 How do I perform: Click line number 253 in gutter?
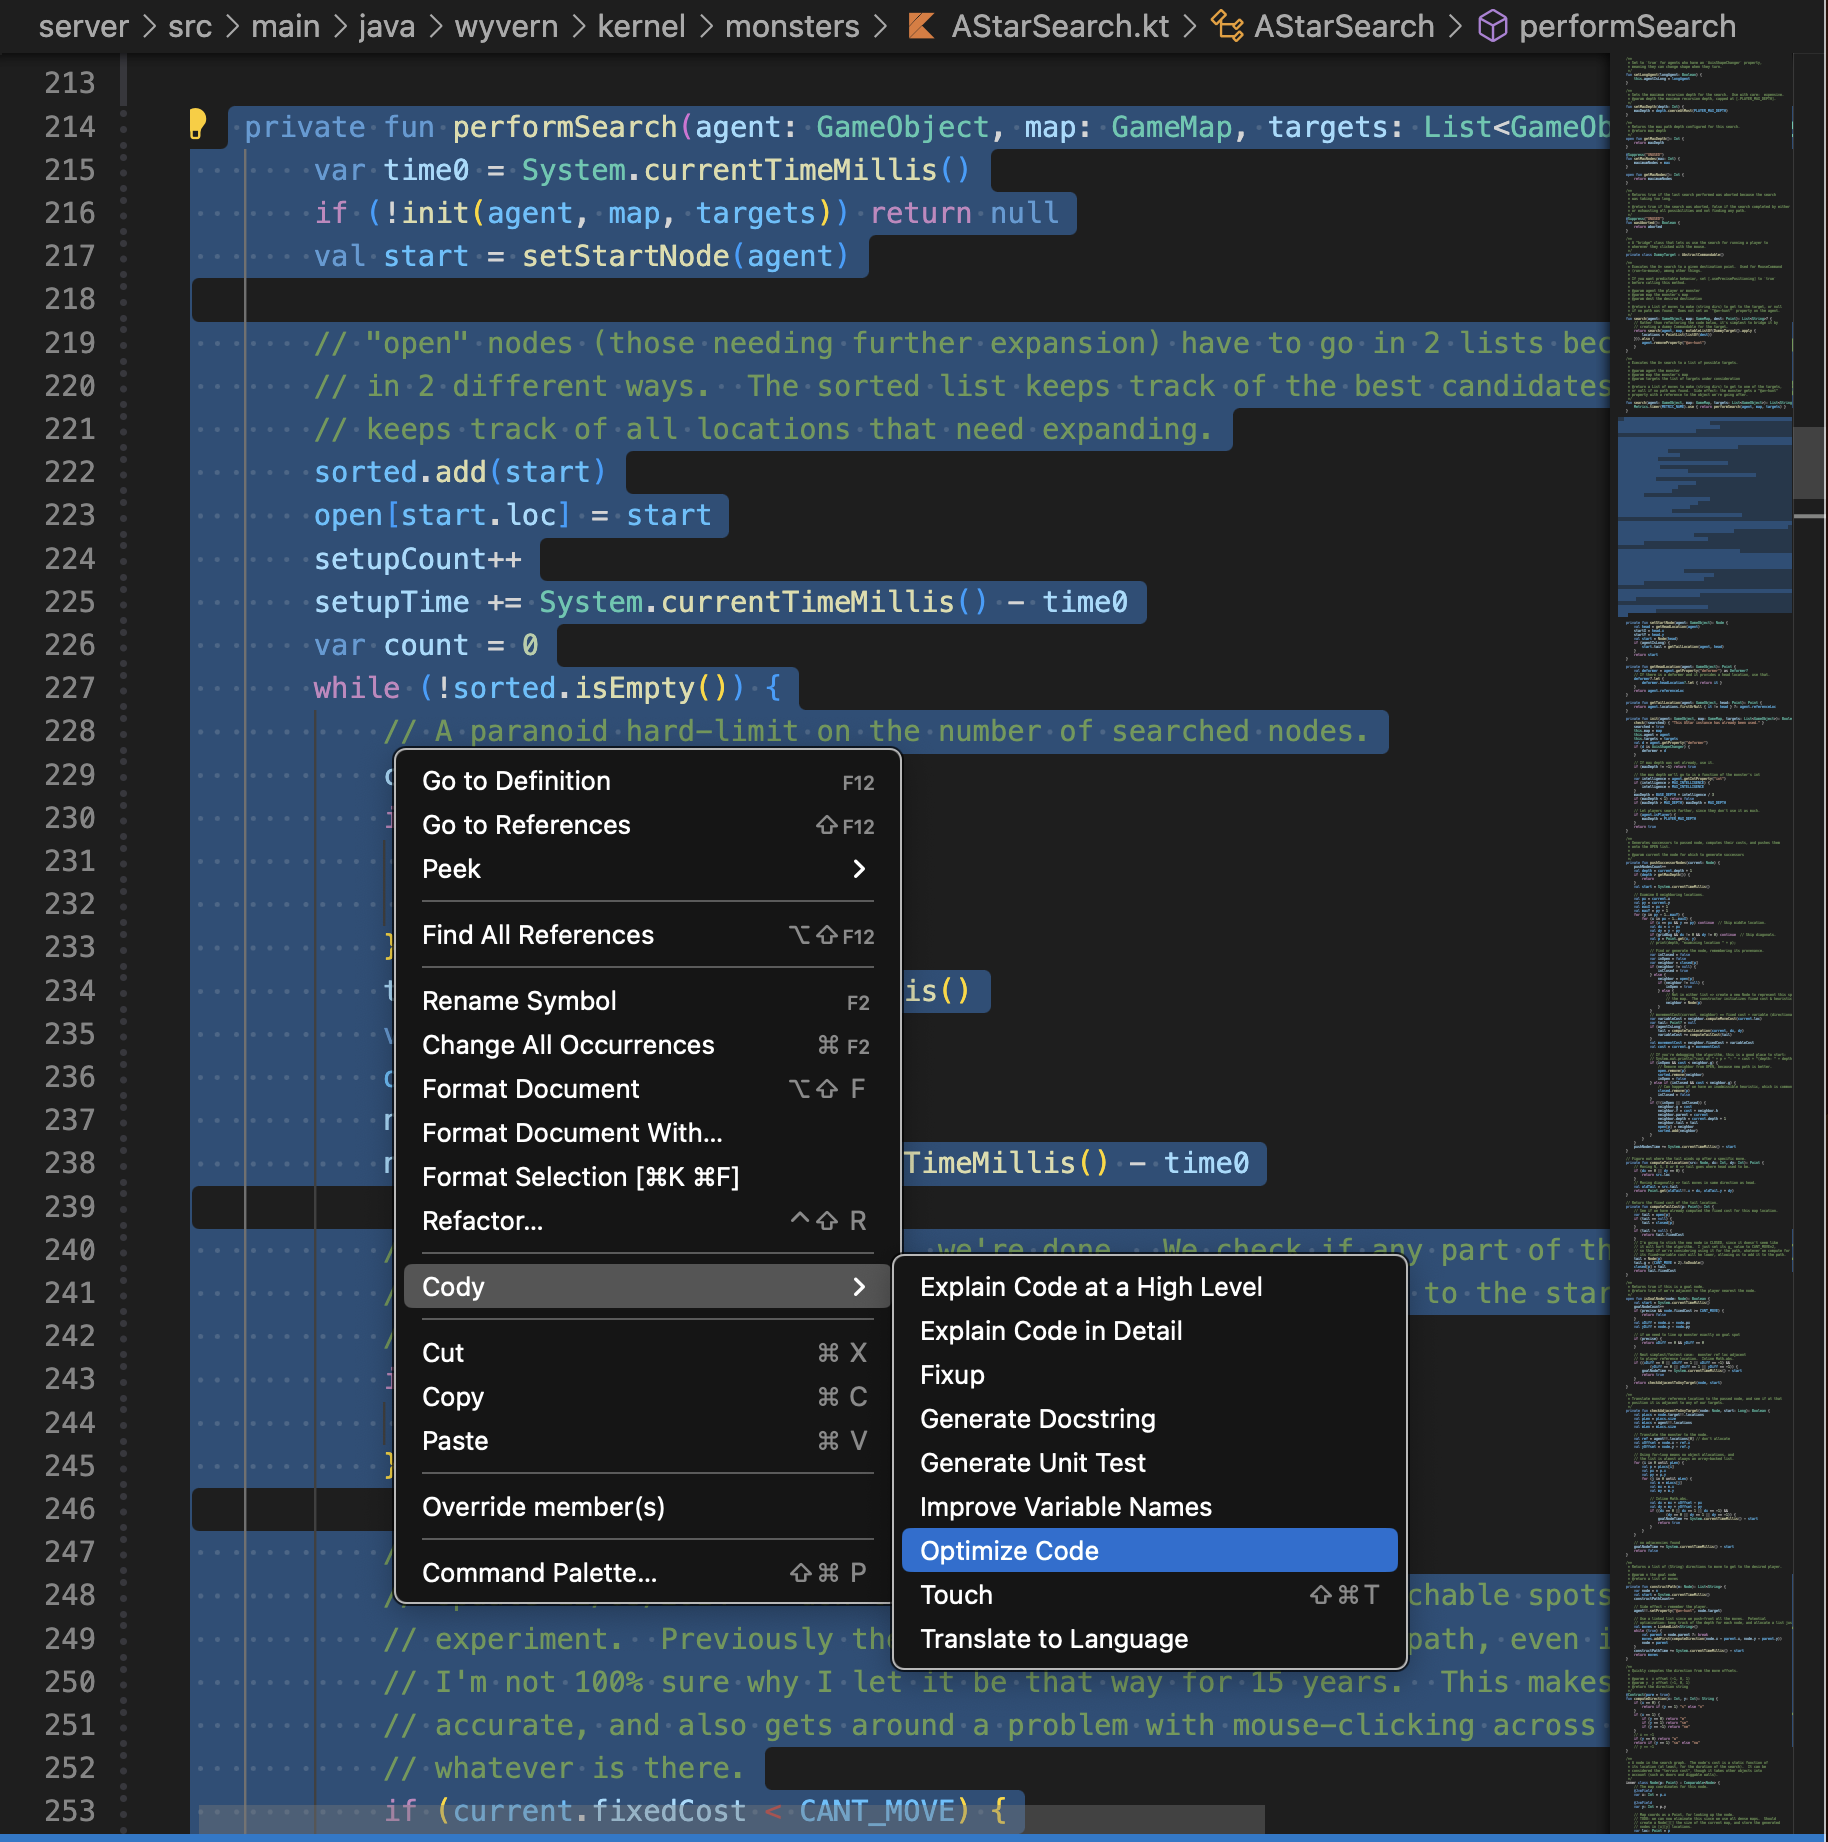click(x=70, y=1811)
